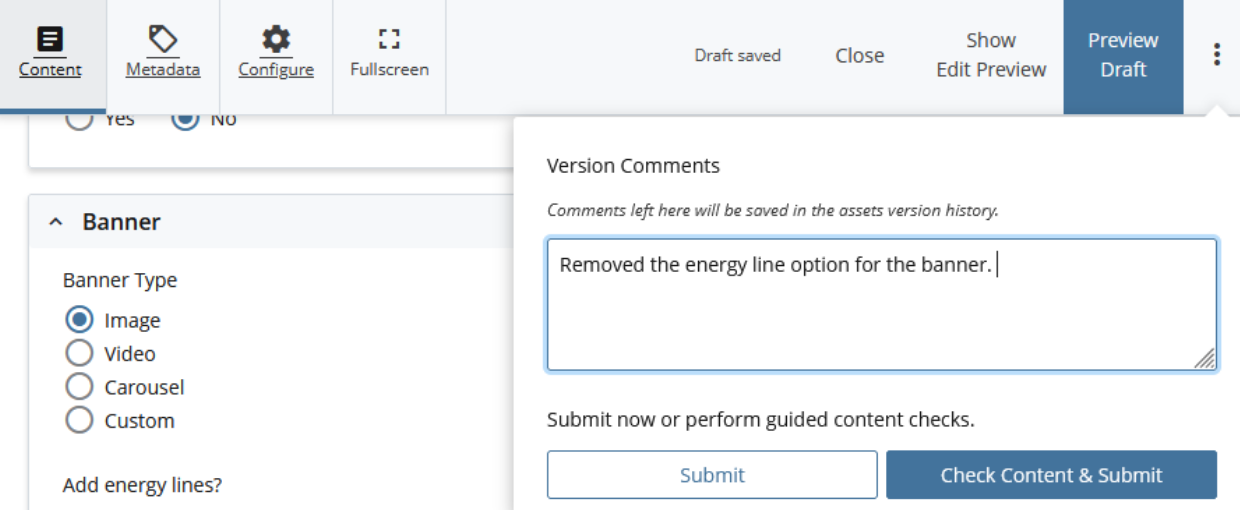Choose Carousel as banner type

pos(79,387)
